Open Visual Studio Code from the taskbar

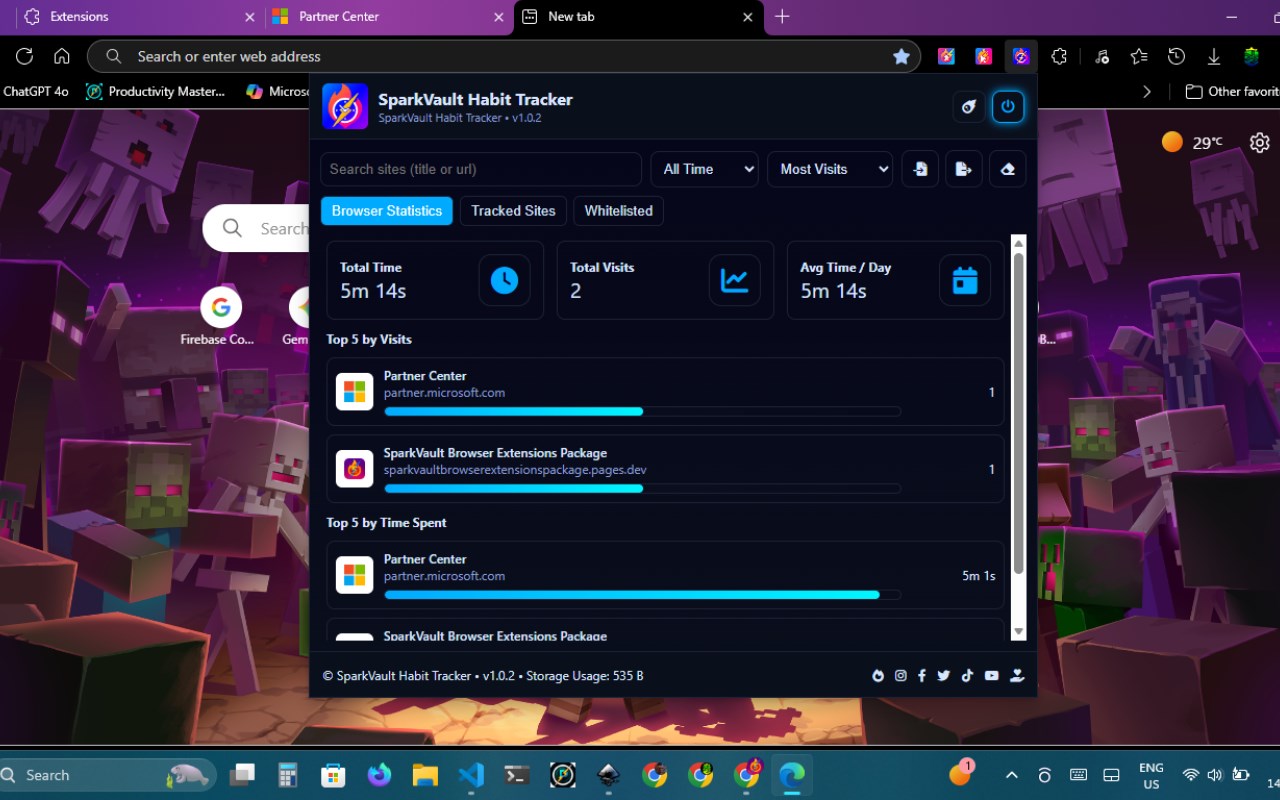(x=471, y=775)
